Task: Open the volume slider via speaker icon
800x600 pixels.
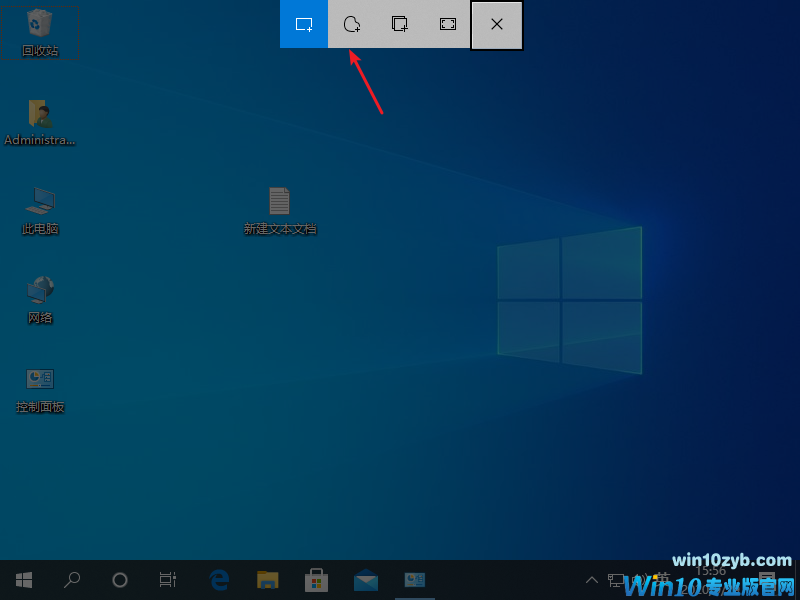Action: pos(637,578)
